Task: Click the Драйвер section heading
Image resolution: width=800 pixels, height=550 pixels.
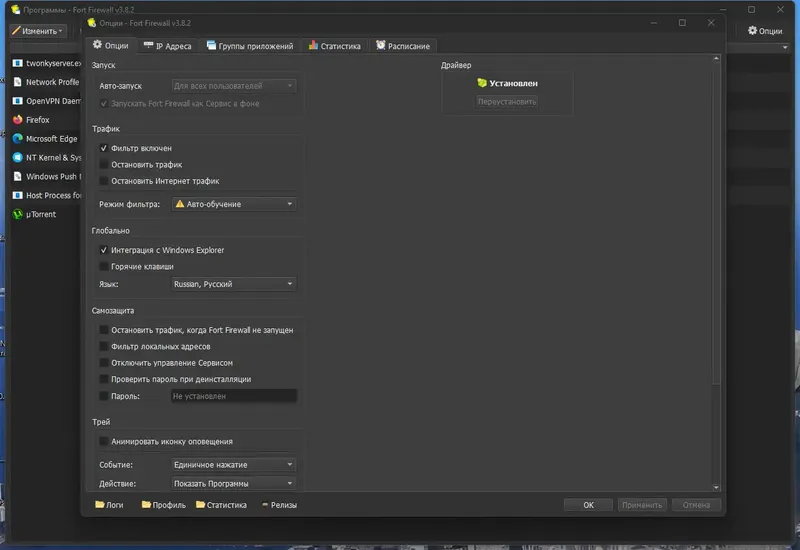Action: (x=456, y=65)
